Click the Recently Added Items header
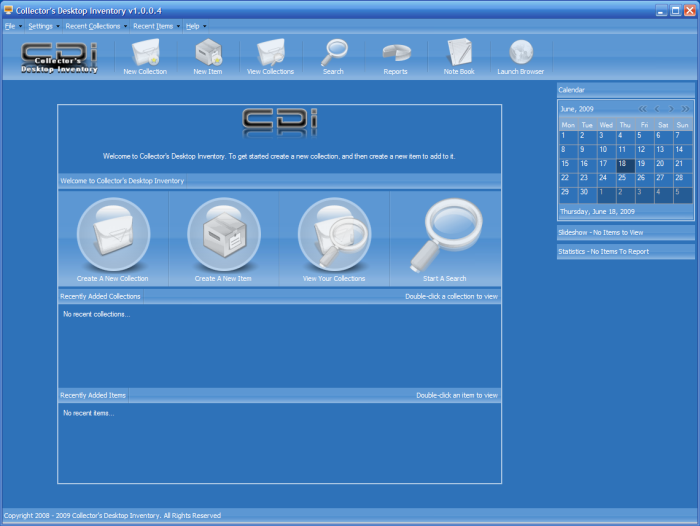Screen dimensions: 700x526 (x=93, y=395)
